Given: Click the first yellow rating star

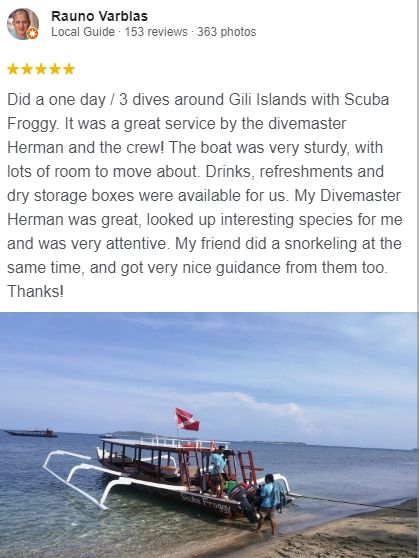Looking at the screenshot, I should (13, 69).
